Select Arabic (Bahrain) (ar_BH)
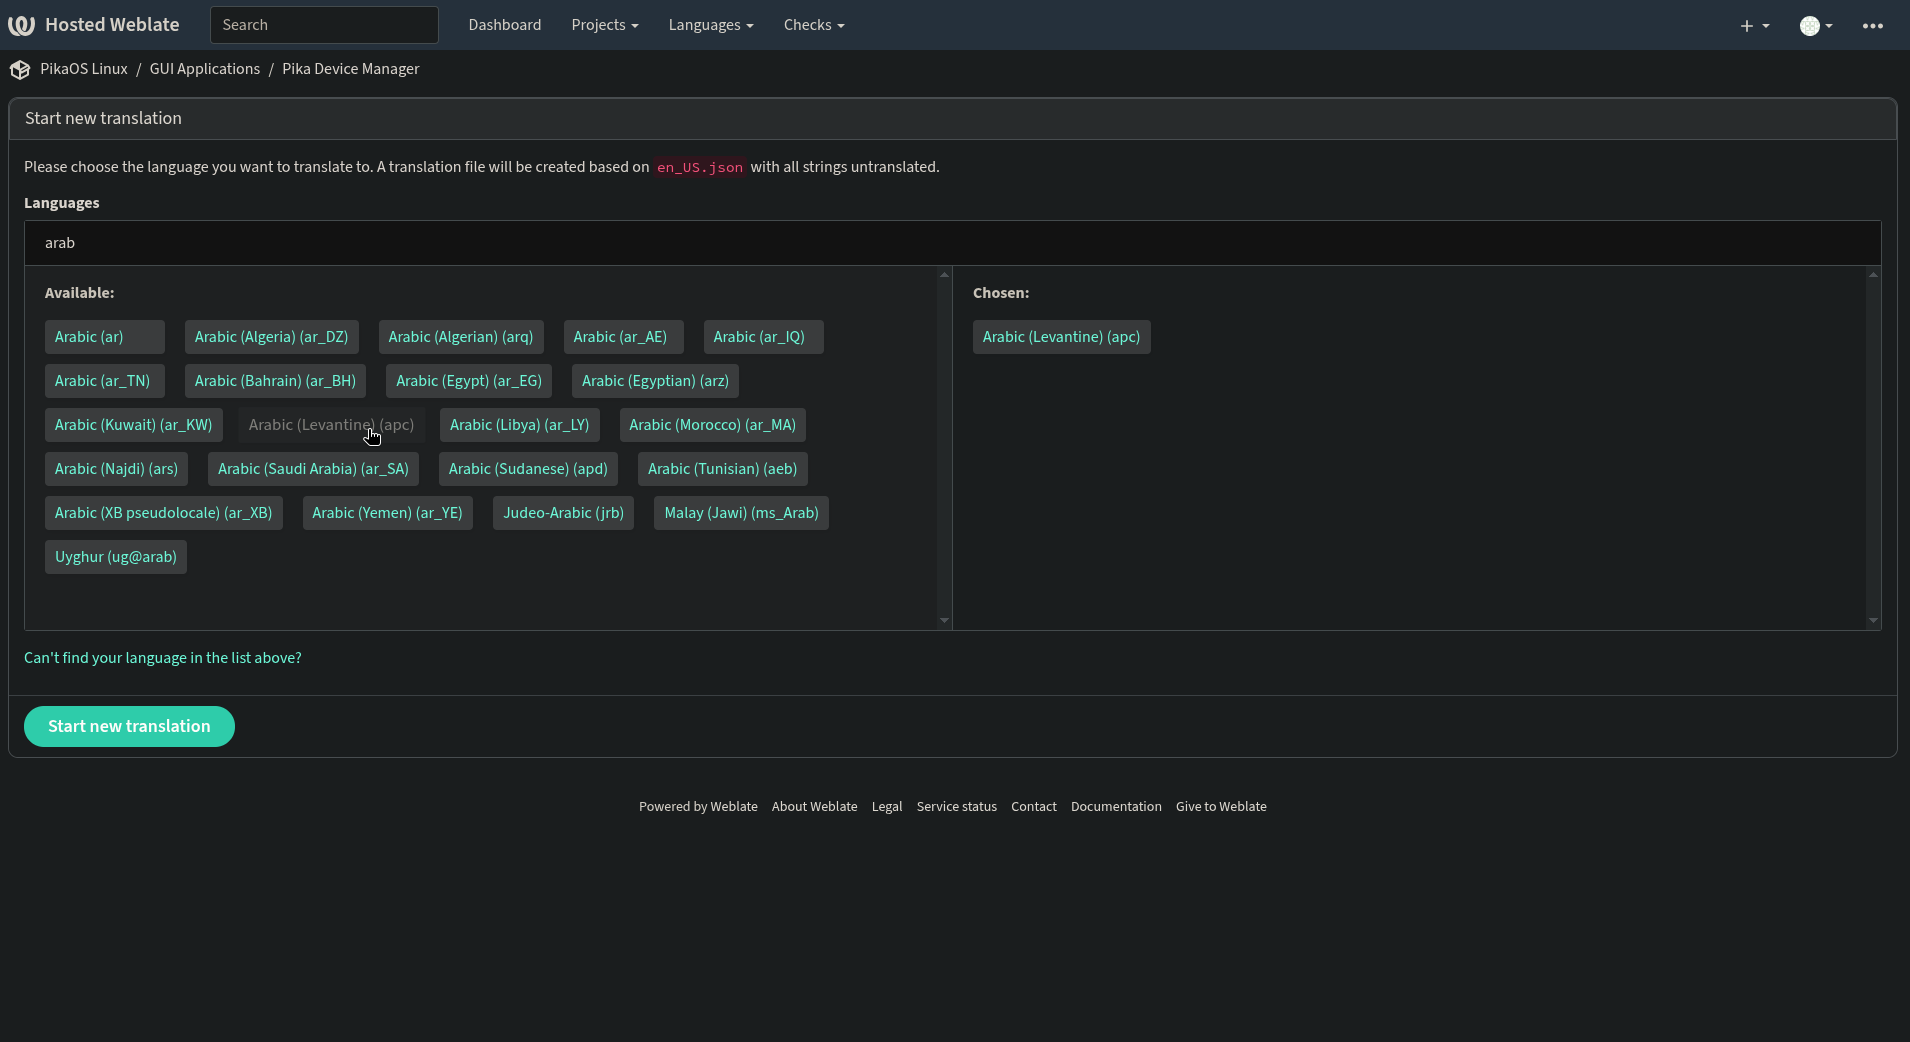This screenshot has height=1042, width=1910. (x=275, y=381)
